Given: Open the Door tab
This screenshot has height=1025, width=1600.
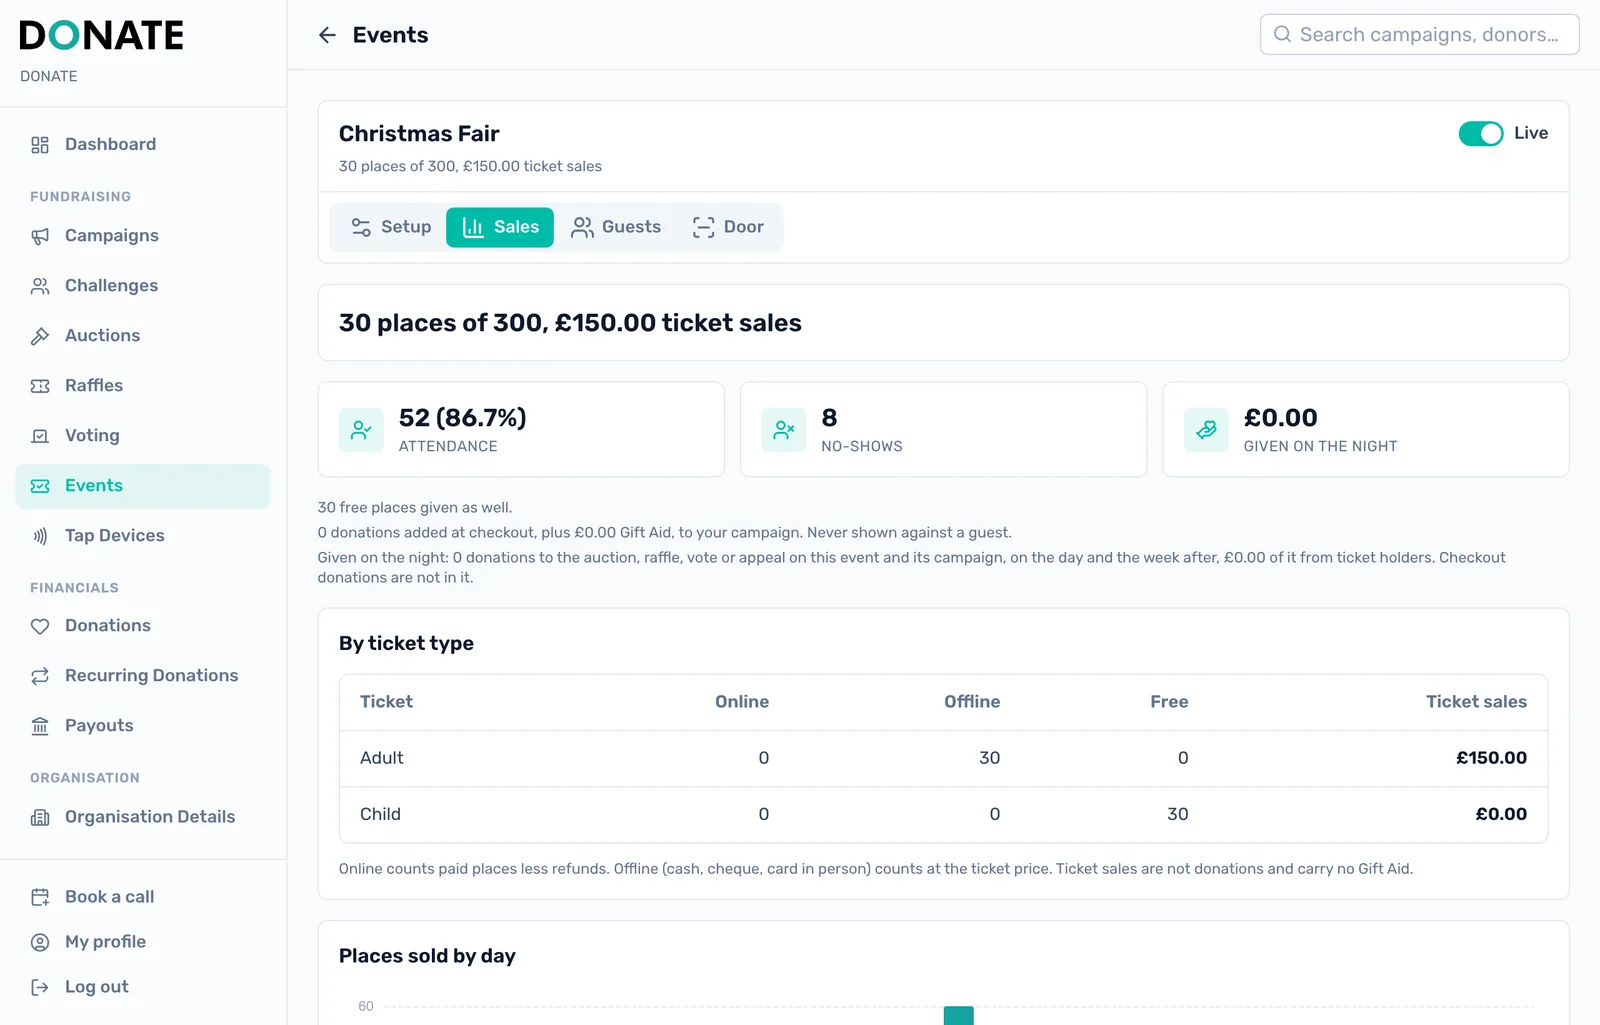Looking at the screenshot, I should 729,227.
